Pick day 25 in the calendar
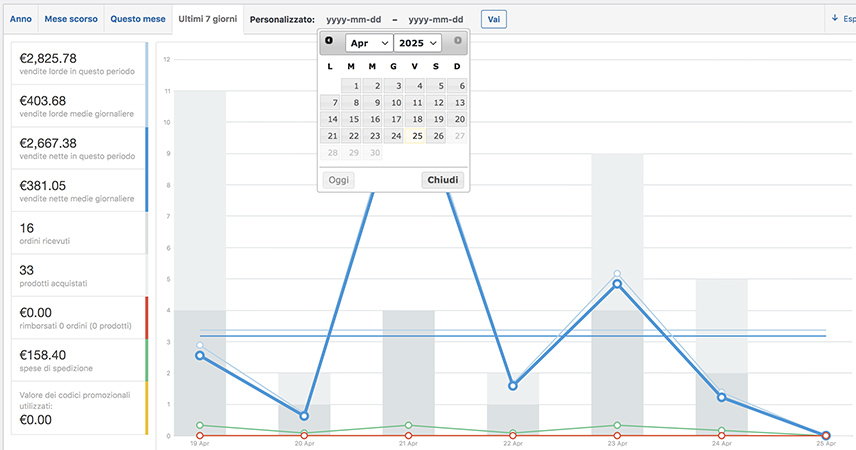 pos(417,136)
